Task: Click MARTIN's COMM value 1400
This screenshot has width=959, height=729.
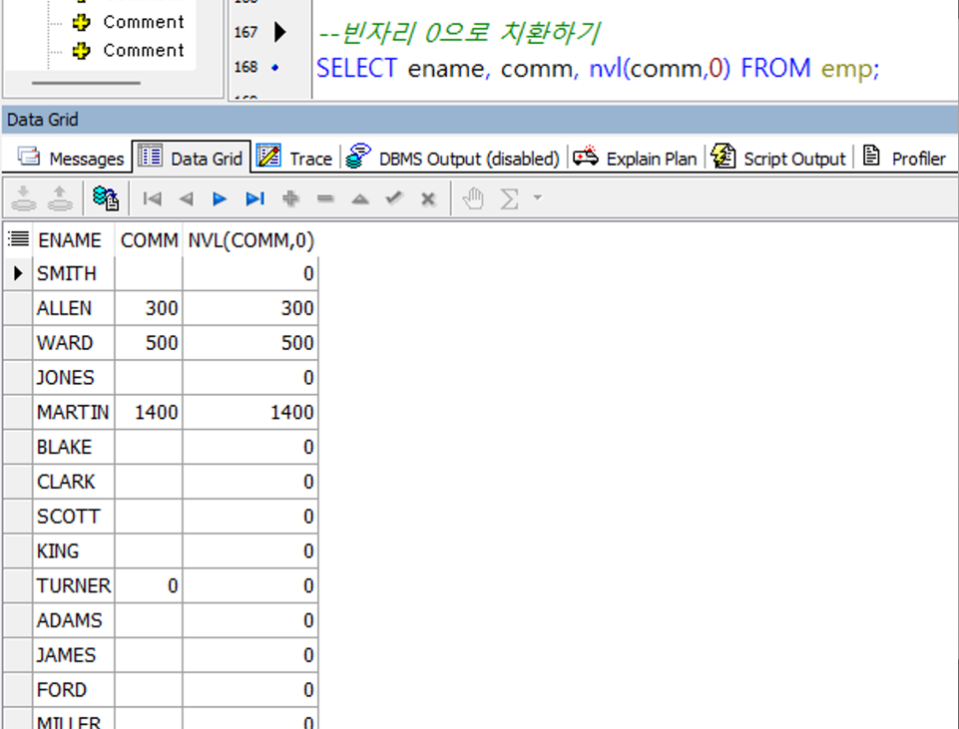Action: pos(149,412)
